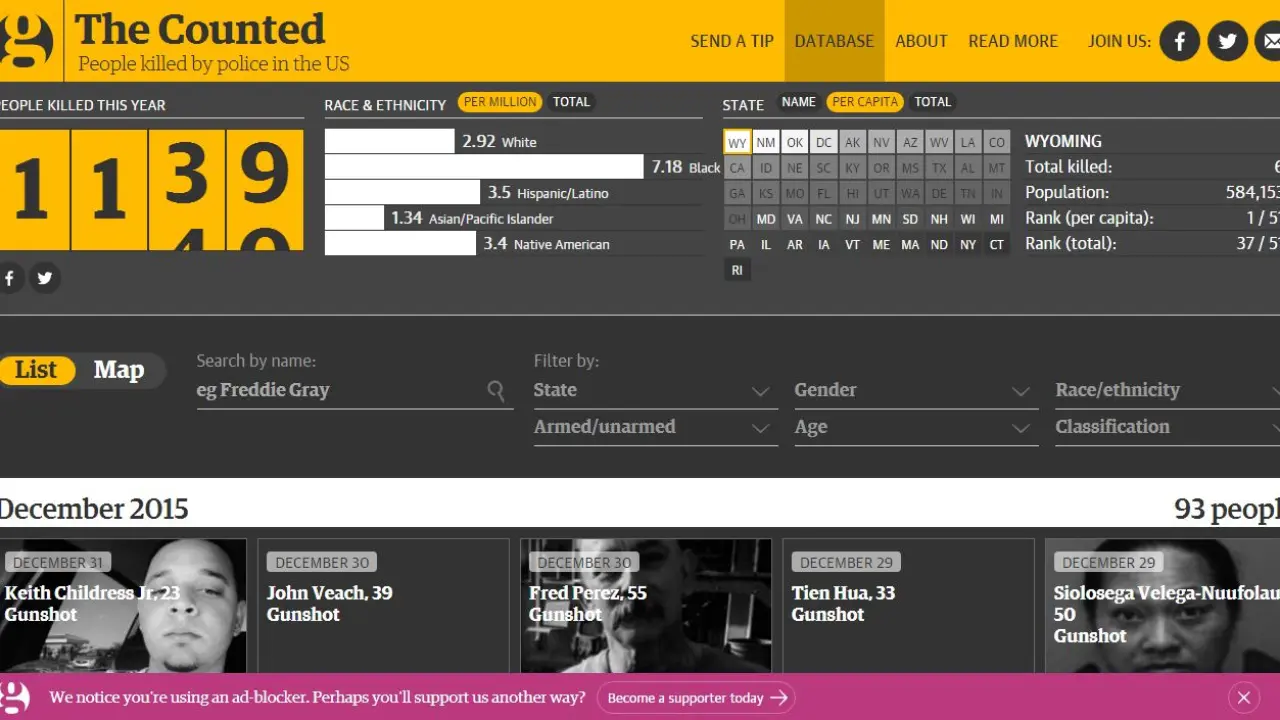Share the yearly count via Twitter icon

45,279
